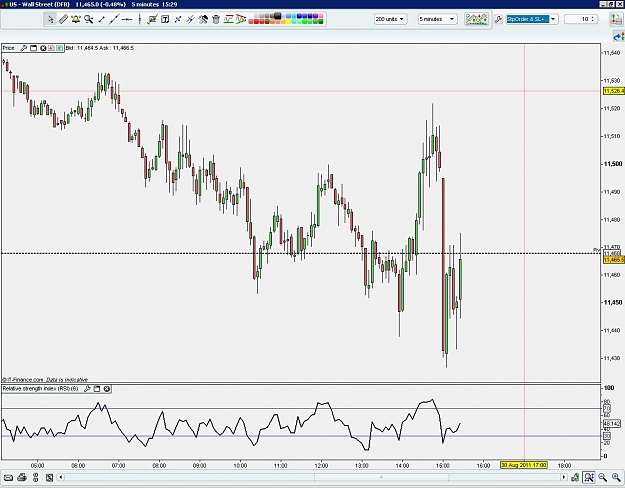Open RSI indicator wrench settings
The width and height of the screenshot is (625, 488).
(x=87, y=389)
